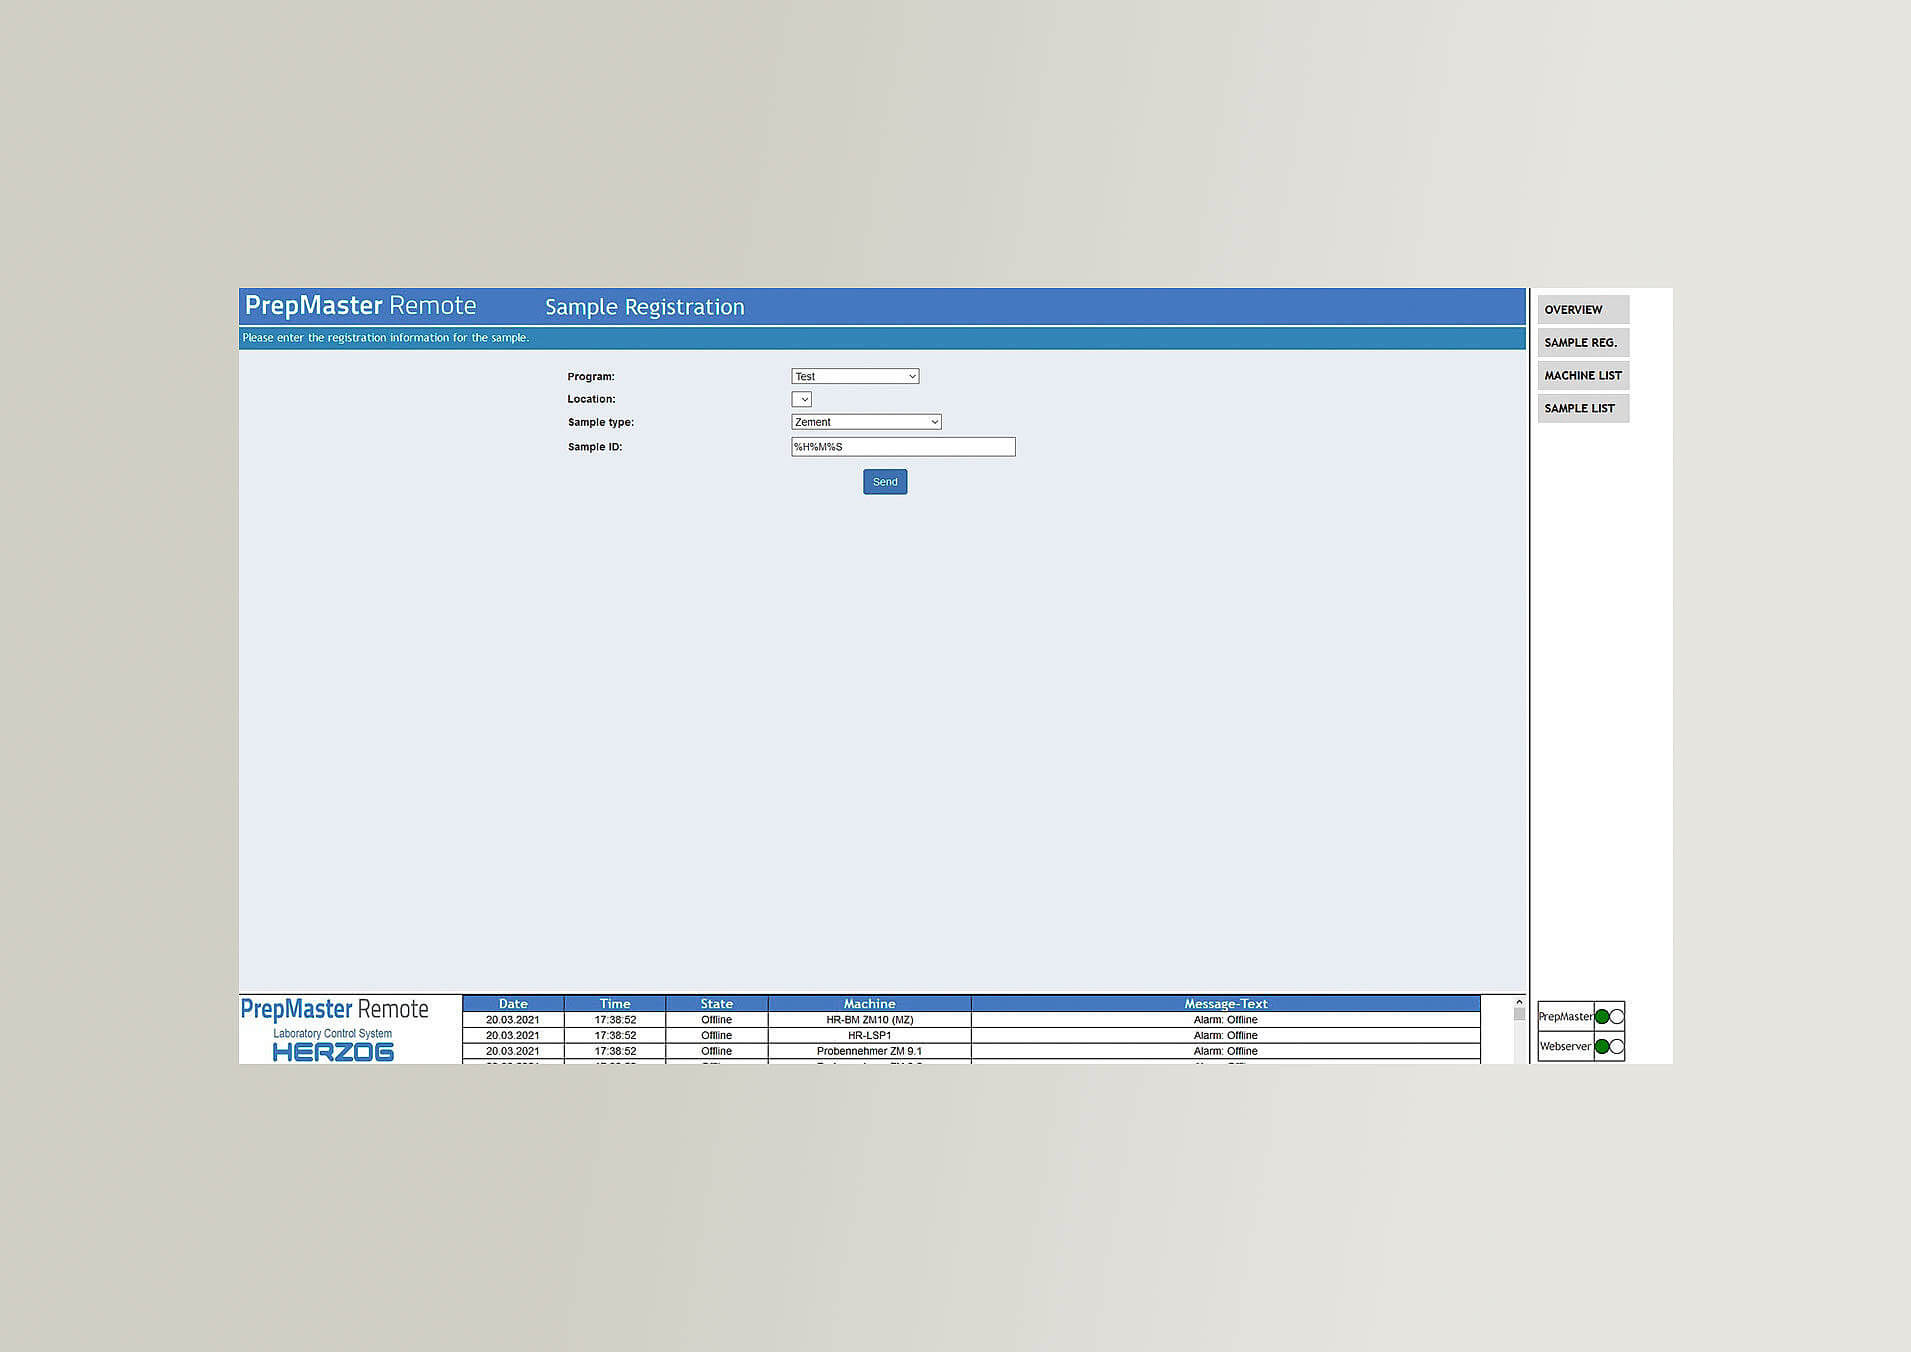The height and width of the screenshot is (1352, 1911).
Task: Click the Message-Text column header
Action: pyautogui.click(x=1225, y=1003)
